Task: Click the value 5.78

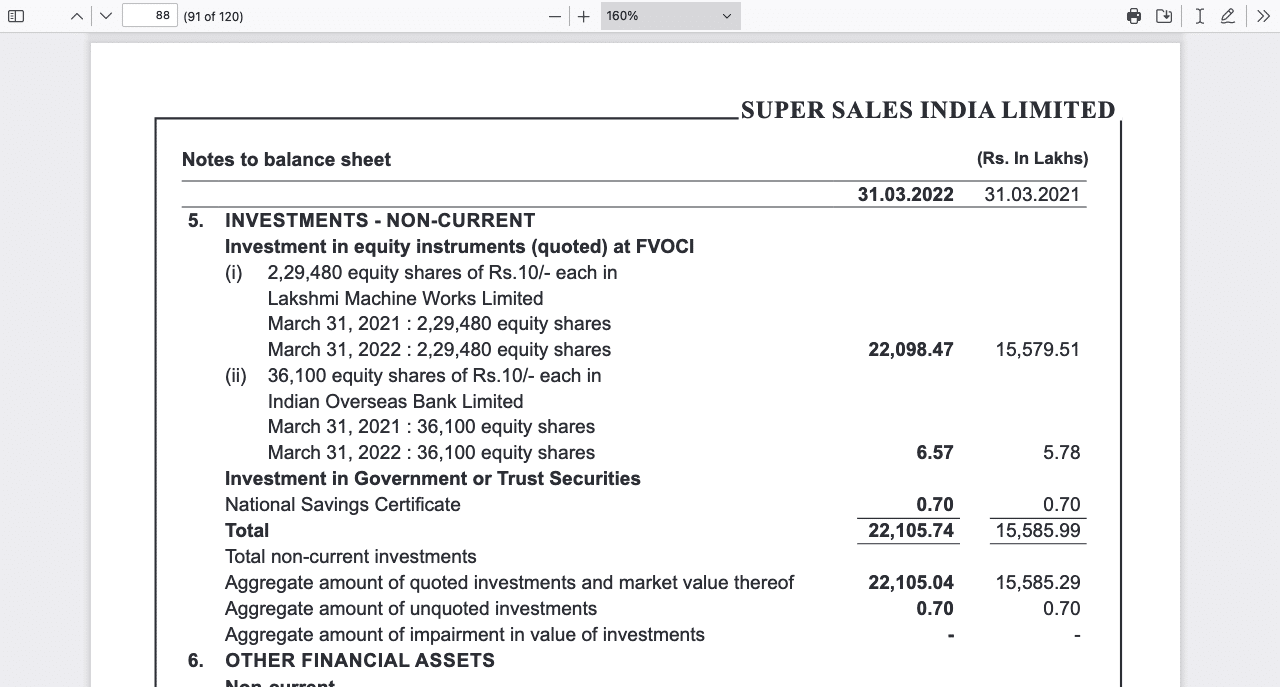Action: (1062, 453)
